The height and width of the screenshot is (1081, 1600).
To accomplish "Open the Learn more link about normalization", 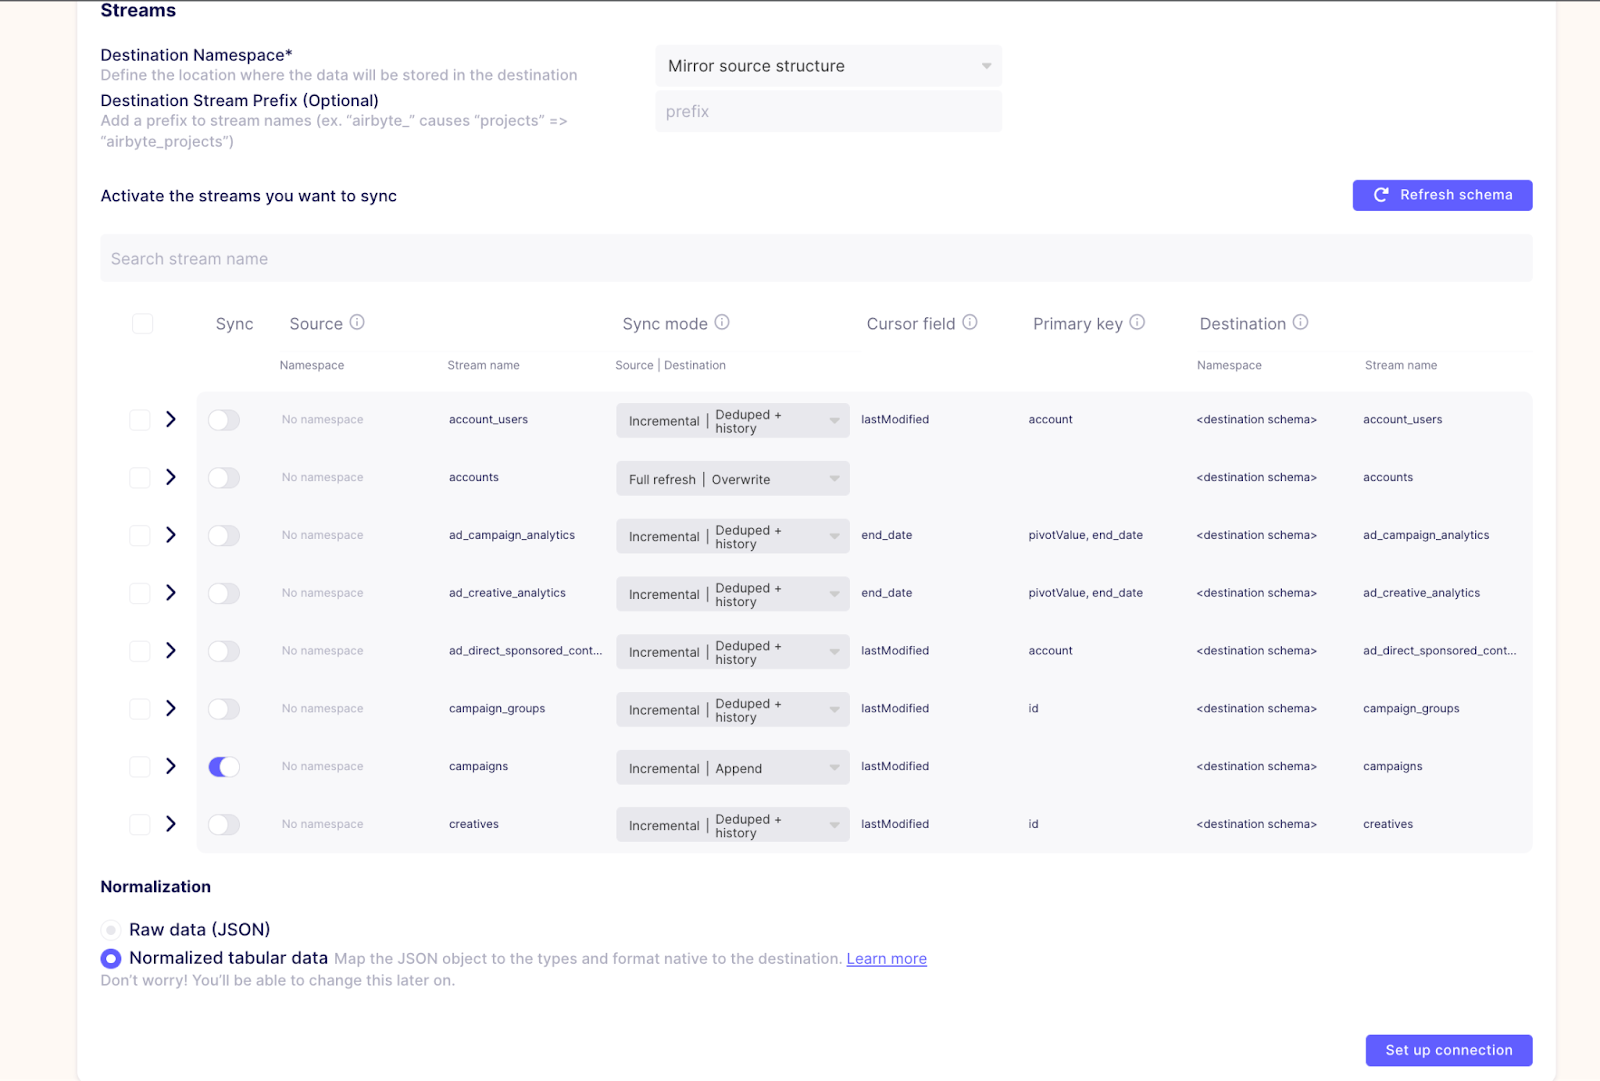I will pyautogui.click(x=885, y=958).
